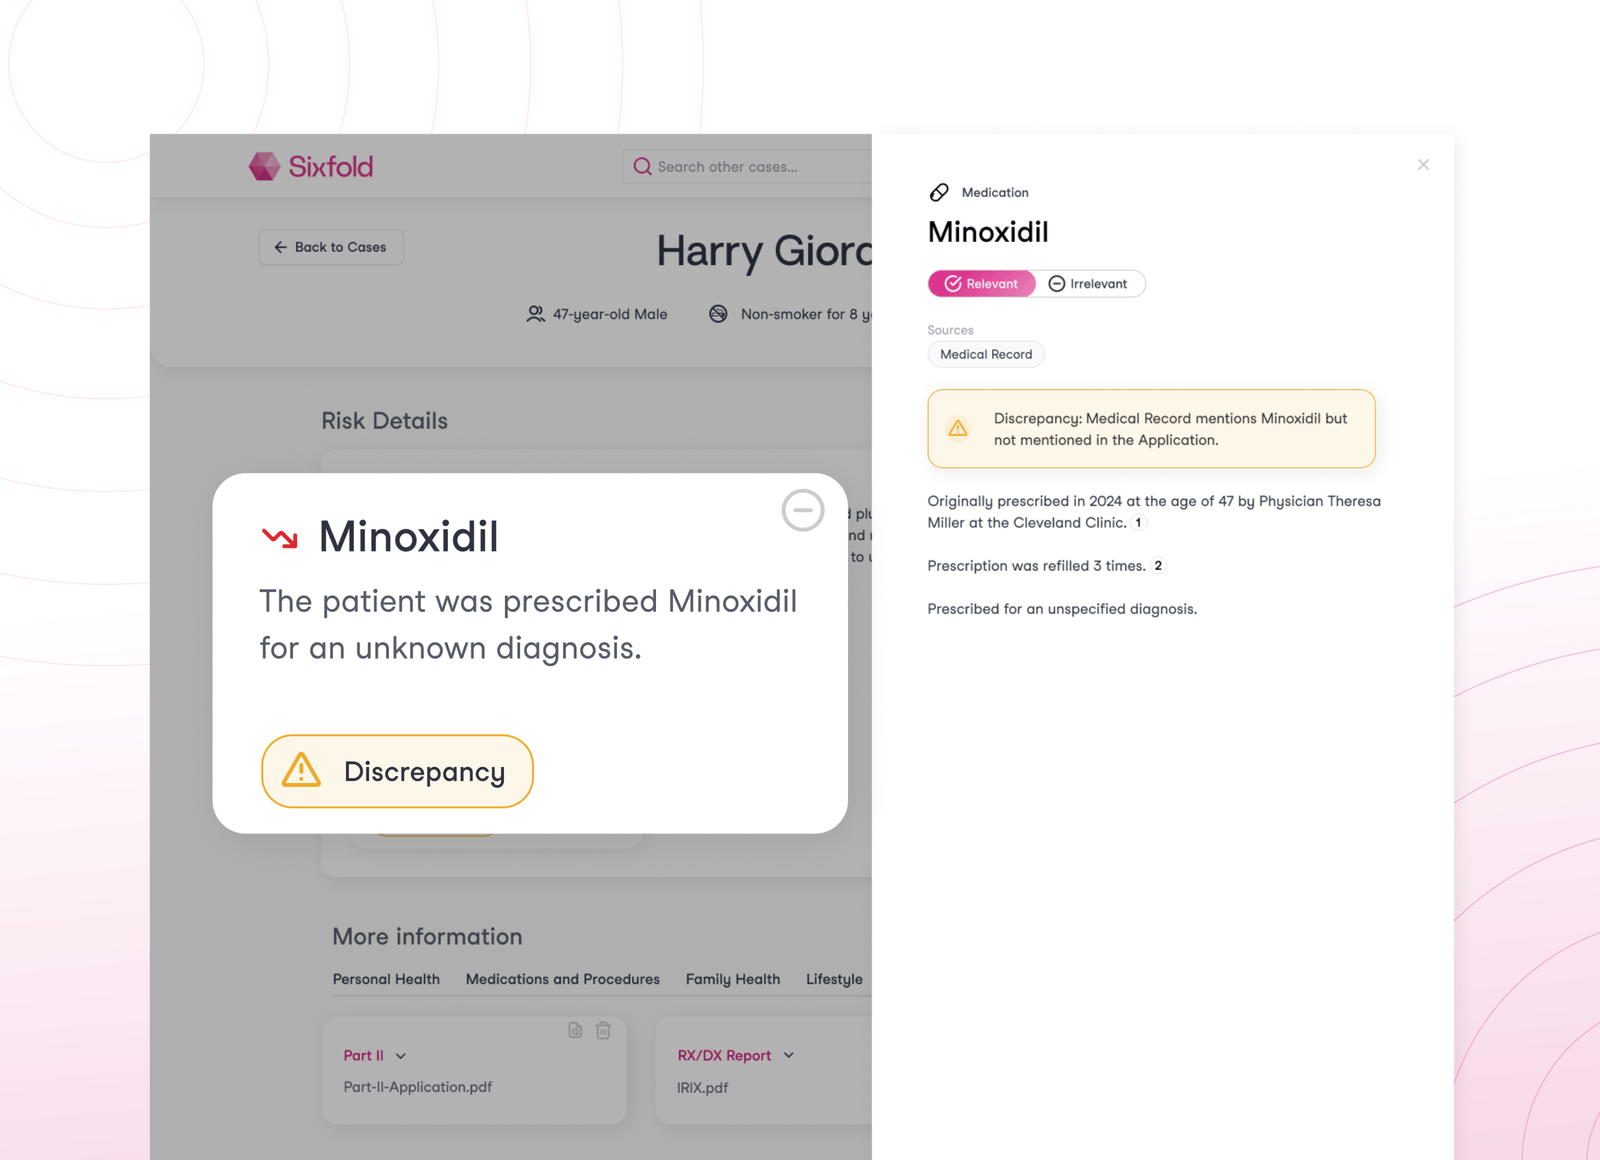Select the Medications and Procedures tab
1600x1160 pixels.
tap(562, 979)
